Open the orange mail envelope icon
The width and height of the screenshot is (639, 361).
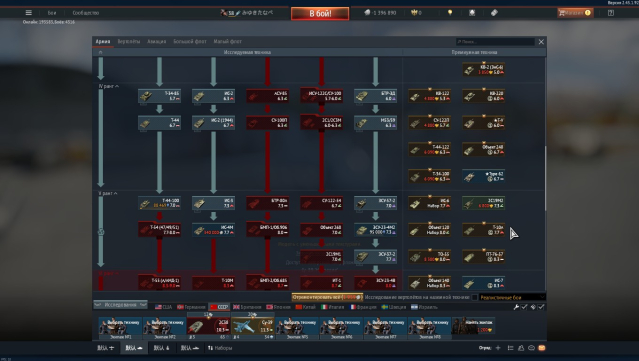click(542, 348)
